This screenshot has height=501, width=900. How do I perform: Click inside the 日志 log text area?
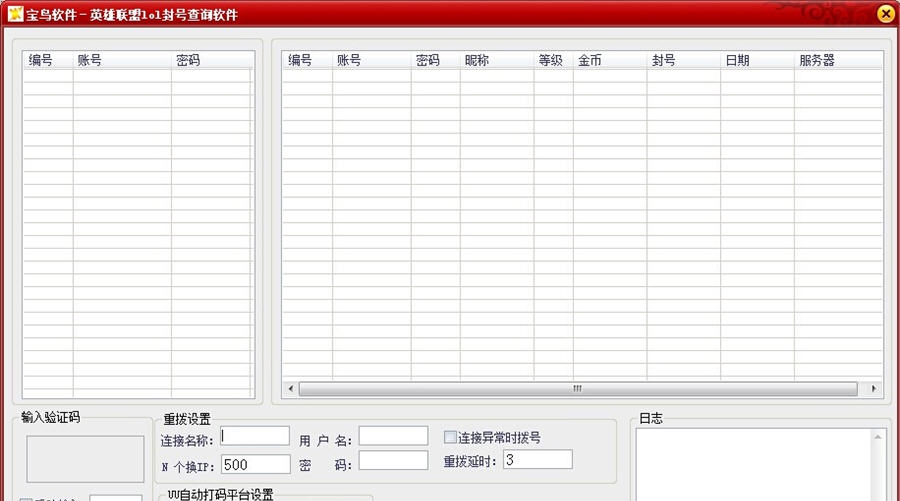tap(754, 465)
